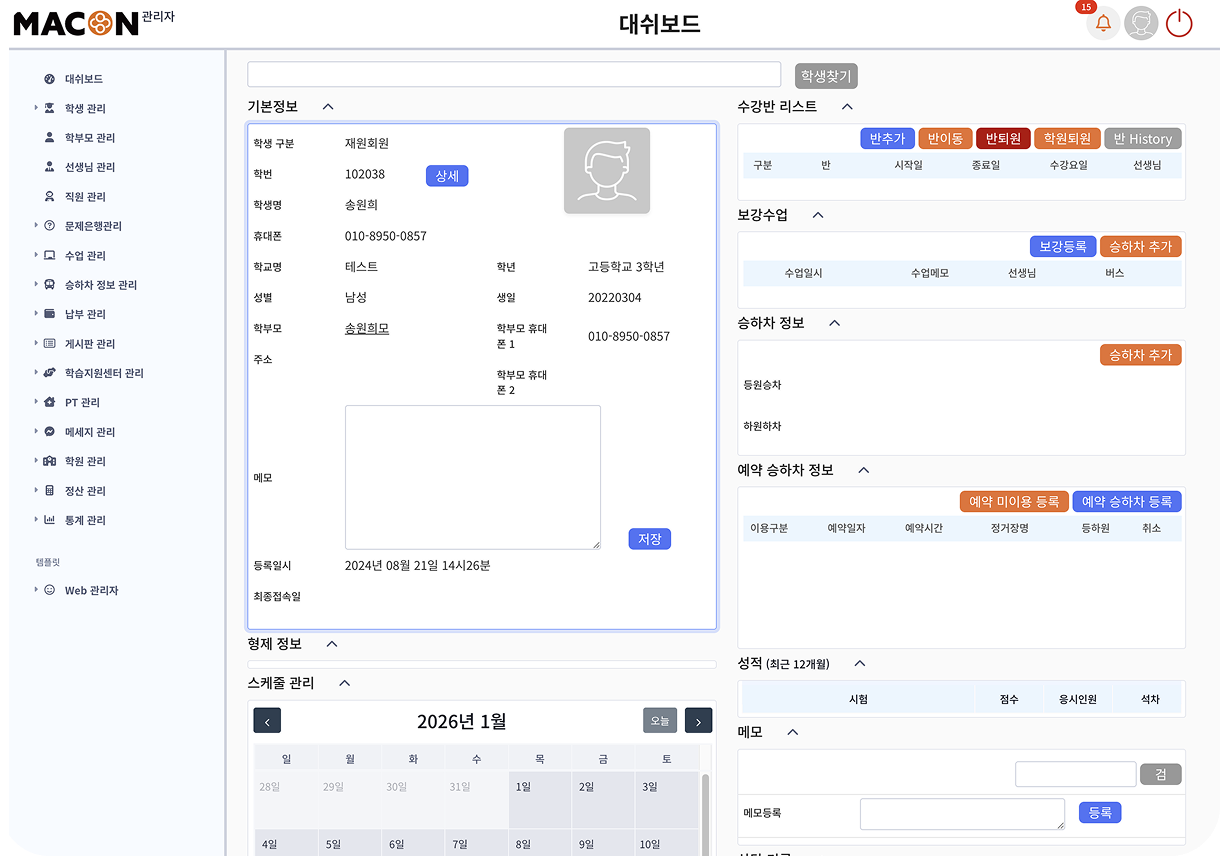Click the bus icon for 승하차 정보 관리
1220x856 pixels.
point(50,285)
